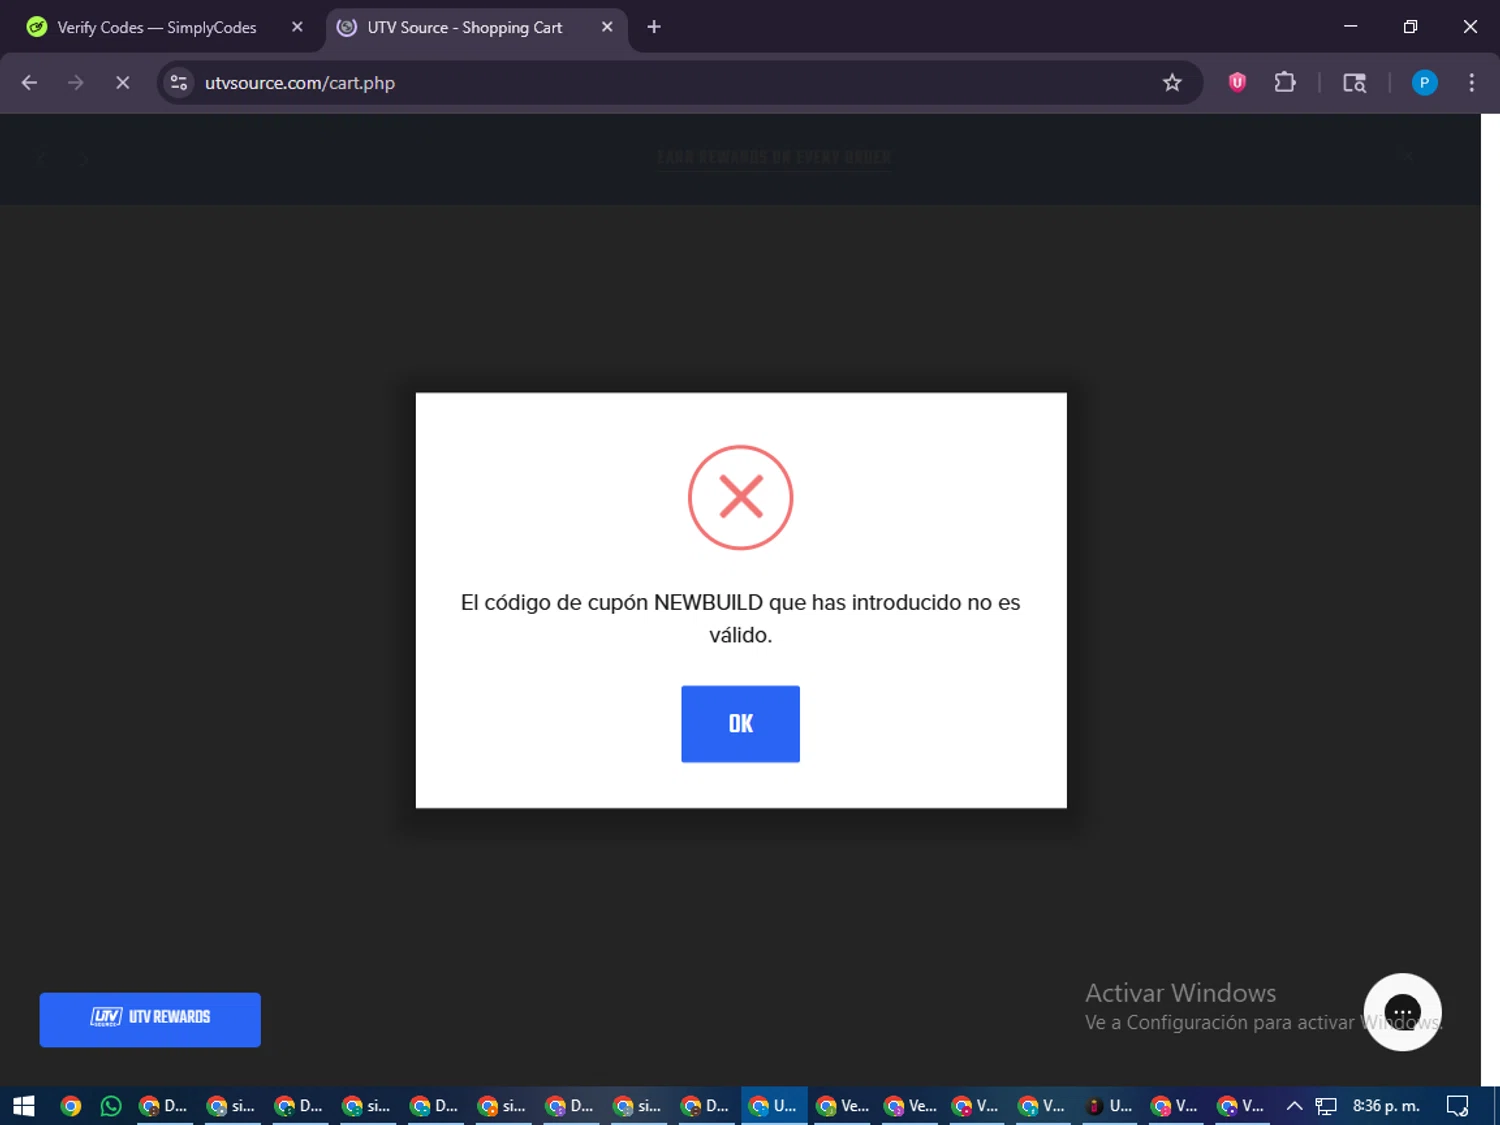The height and width of the screenshot is (1125, 1500).
Task: Show hidden system tray icons
Action: [1293, 1106]
